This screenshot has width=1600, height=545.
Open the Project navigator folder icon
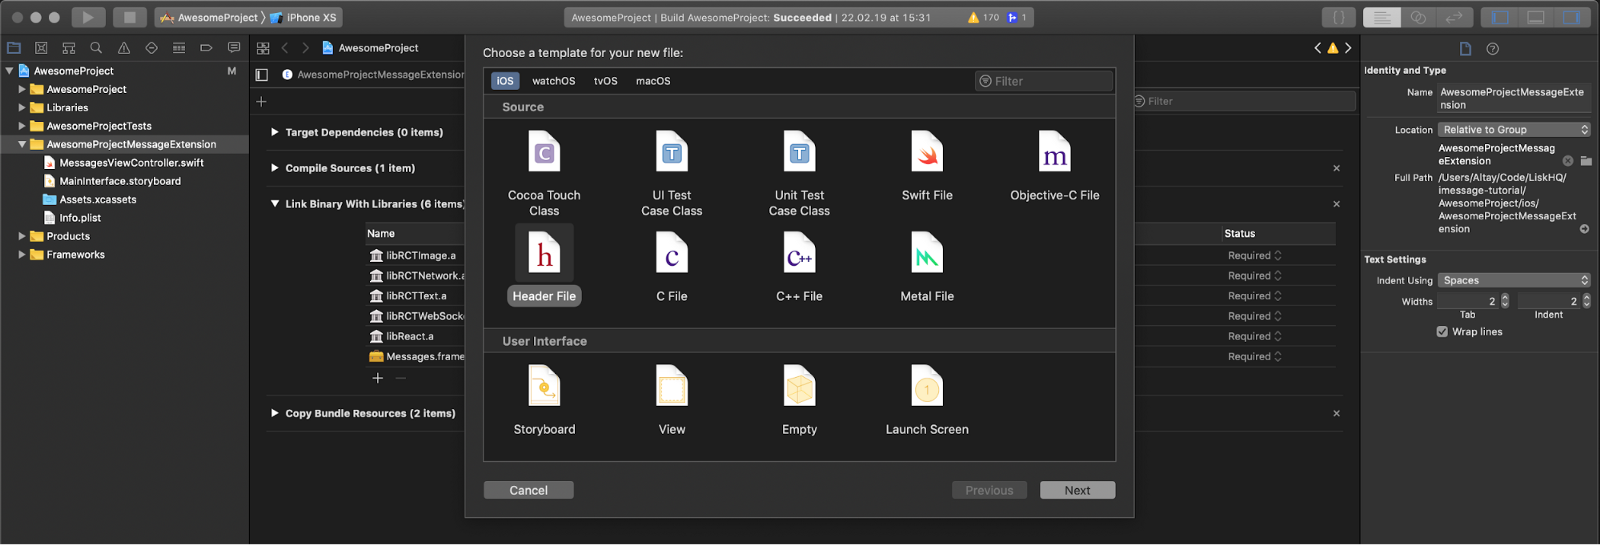tap(14, 48)
